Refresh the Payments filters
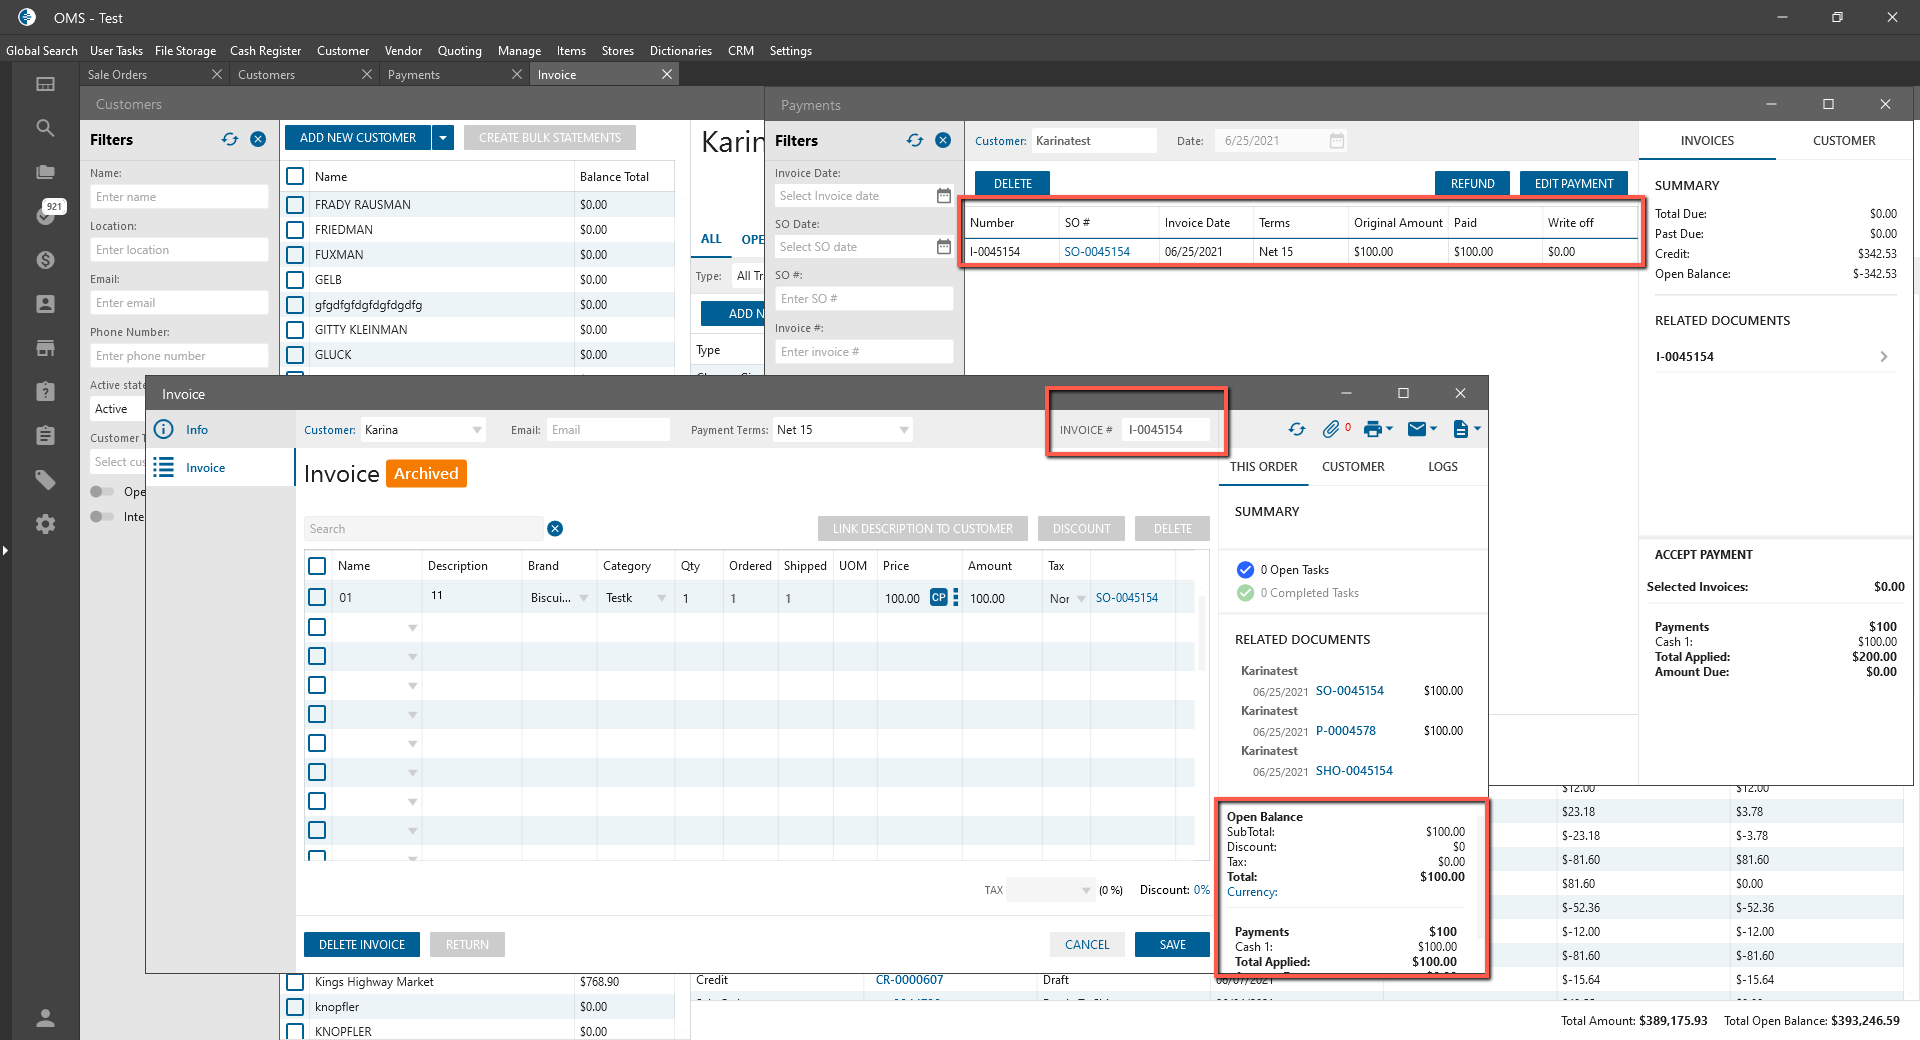The image size is (1920, 1040). [x=915, y=141]
